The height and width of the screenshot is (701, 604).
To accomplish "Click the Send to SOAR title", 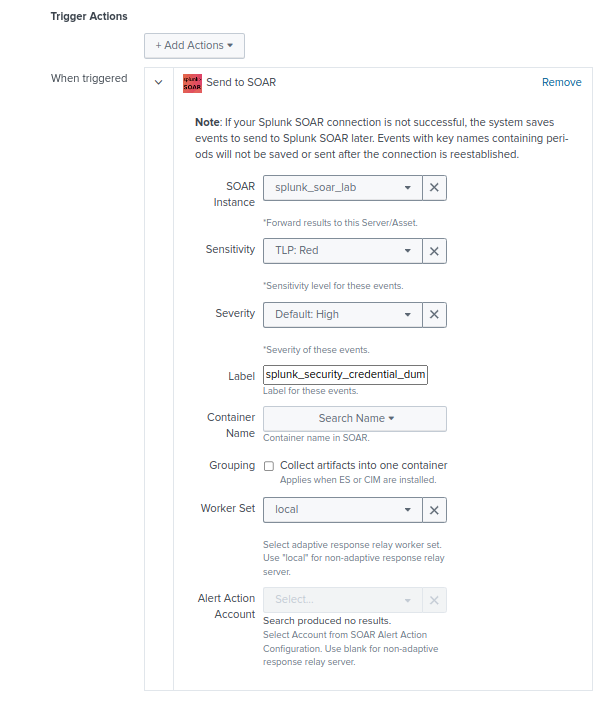I will (241, 82).
